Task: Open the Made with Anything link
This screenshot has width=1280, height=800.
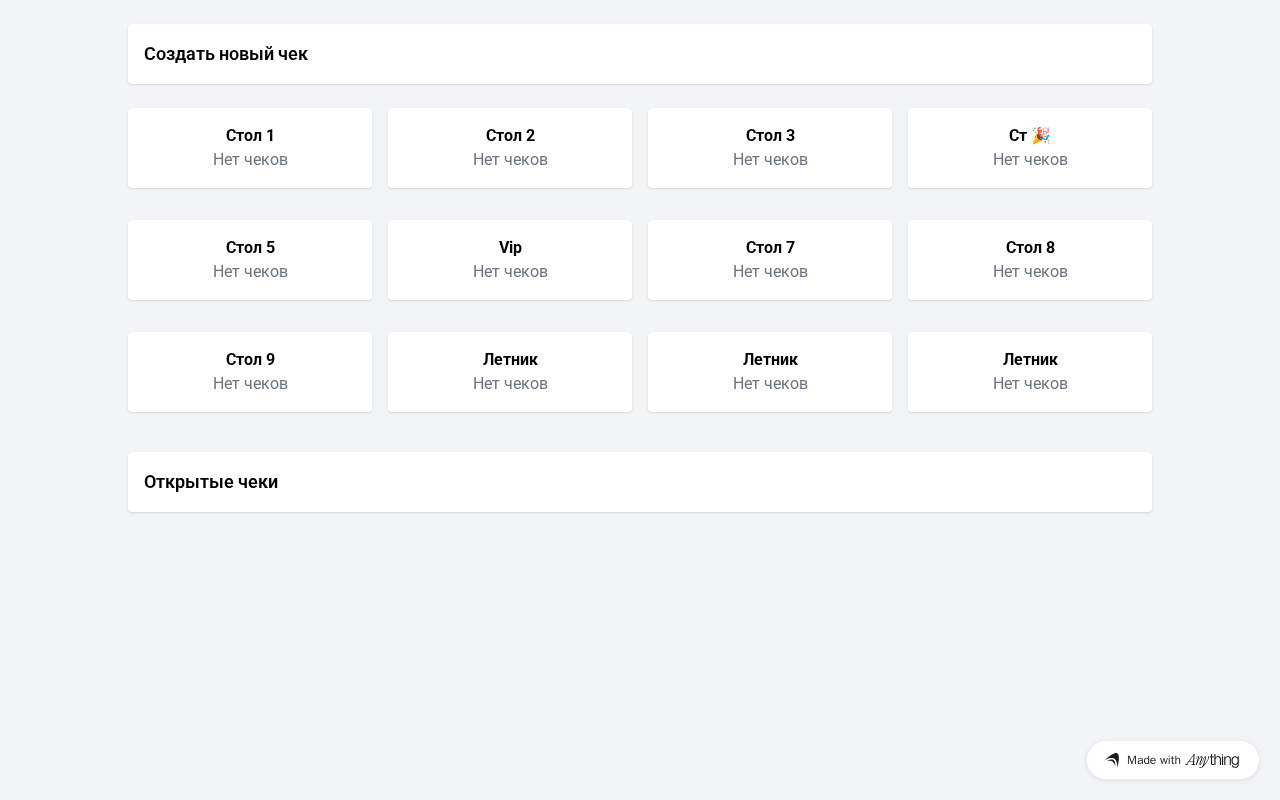Action: (x=1173, y=760)
